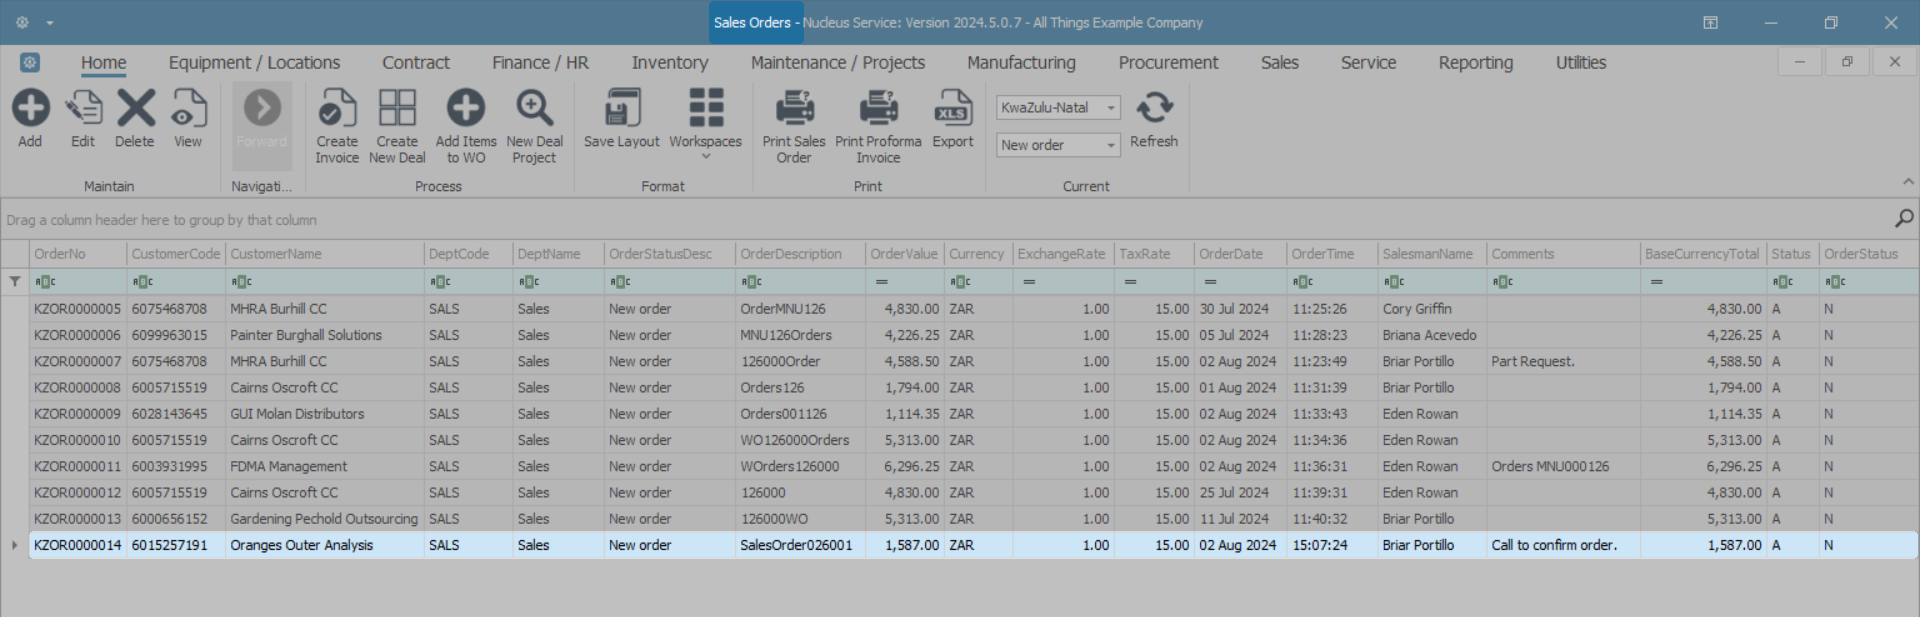
Task: Click the Print Proforma Invoice icon
Action: [x=878, y=109]
